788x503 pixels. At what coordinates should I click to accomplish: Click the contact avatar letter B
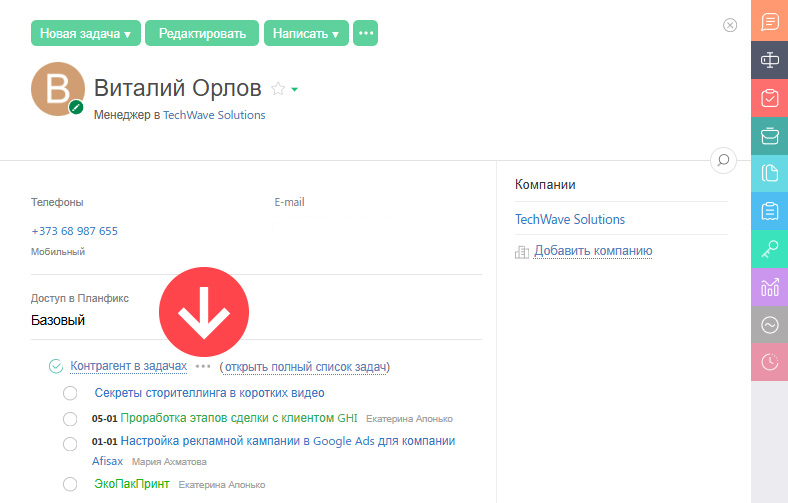pos(58,89)
